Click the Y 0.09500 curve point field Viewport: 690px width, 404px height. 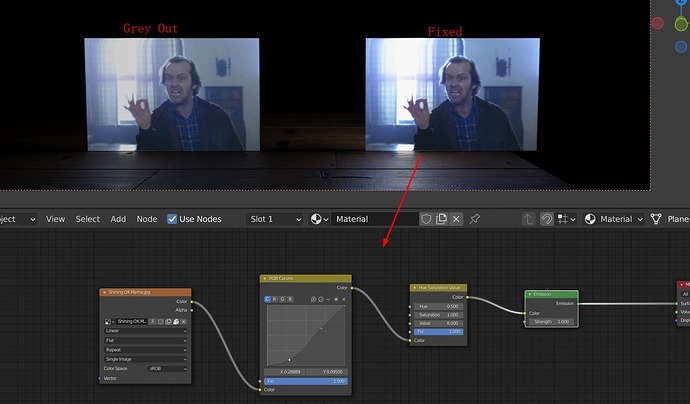click(327, 372)
